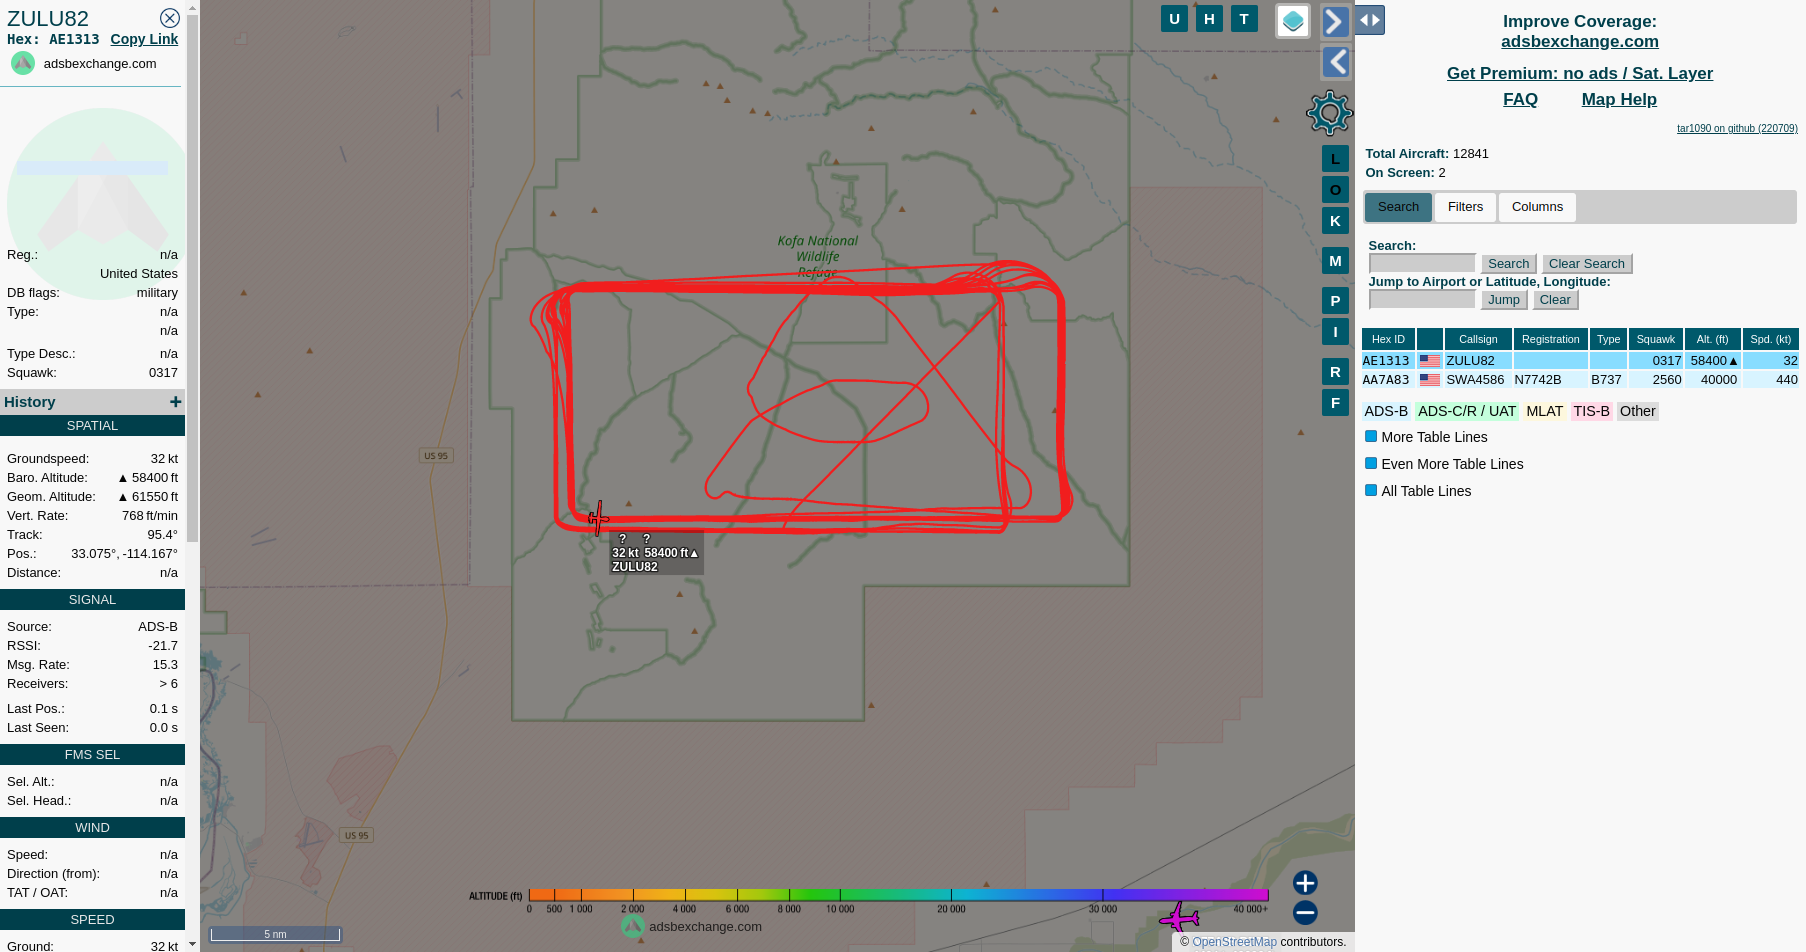The width and height of the screenshot is (1806, 952).
Task: Focus the Search text field
Action: tap(1422, 263)
